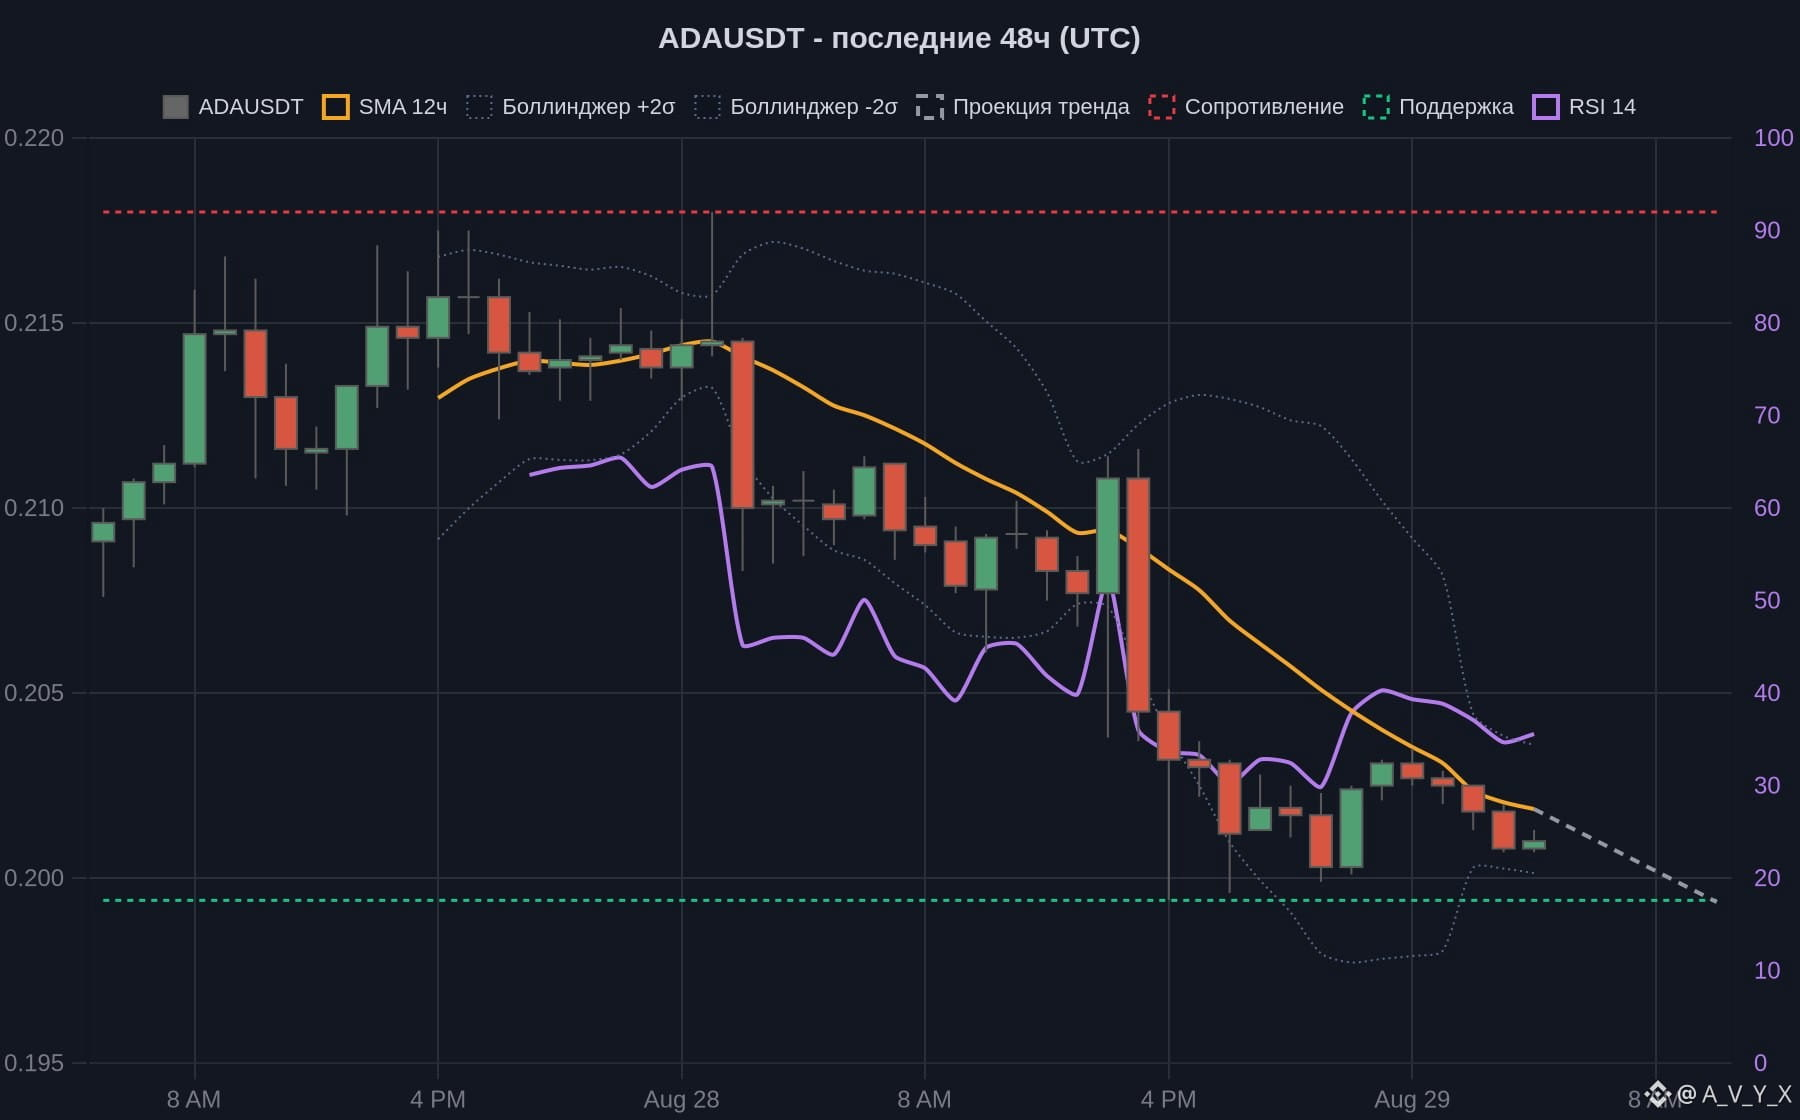The width and height of the screenshot is (1800, 1120).
Task: Click the red Сопротивление legend swatch
Action: 1161,107
